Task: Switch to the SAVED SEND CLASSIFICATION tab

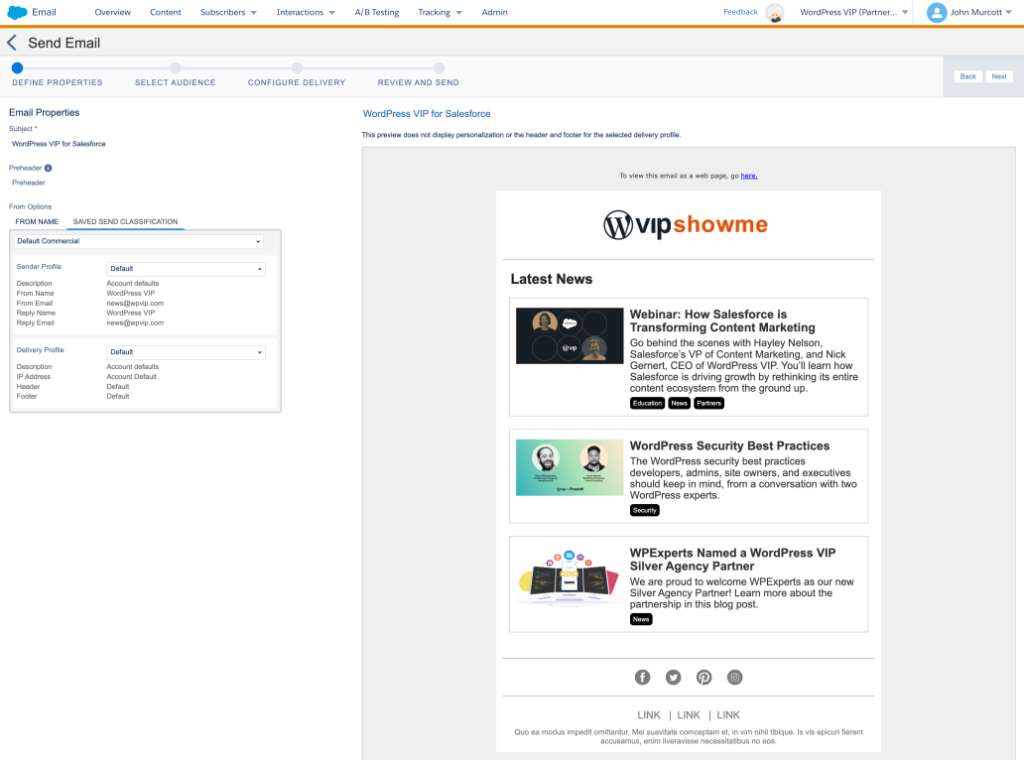Action: point(125,221)
